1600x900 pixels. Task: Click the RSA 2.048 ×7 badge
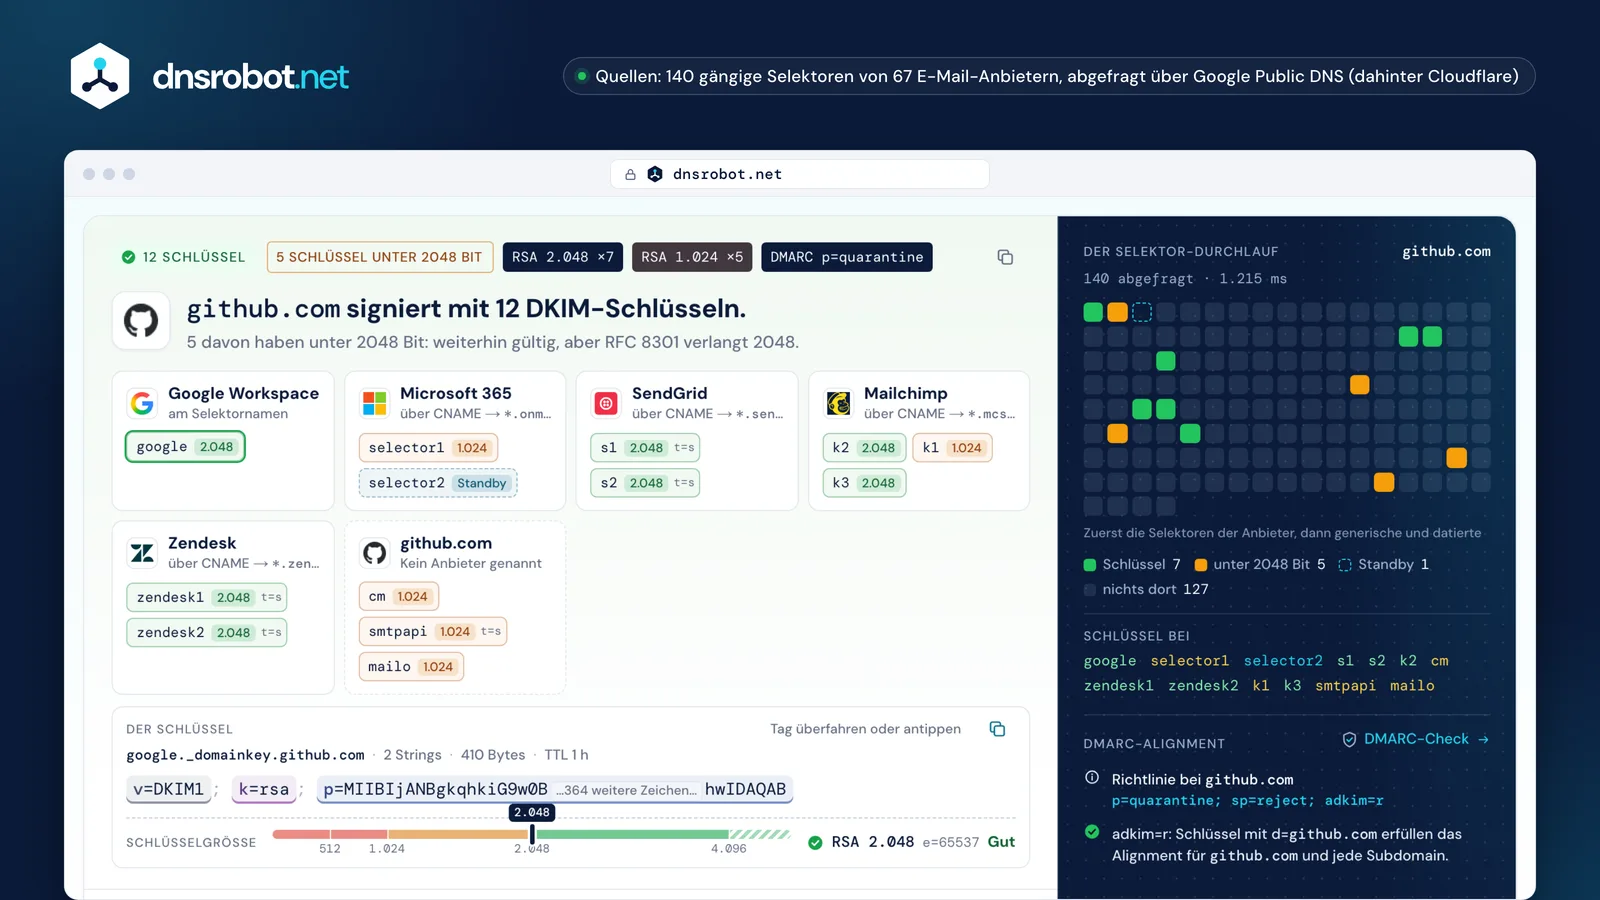(x=563, y=257)
